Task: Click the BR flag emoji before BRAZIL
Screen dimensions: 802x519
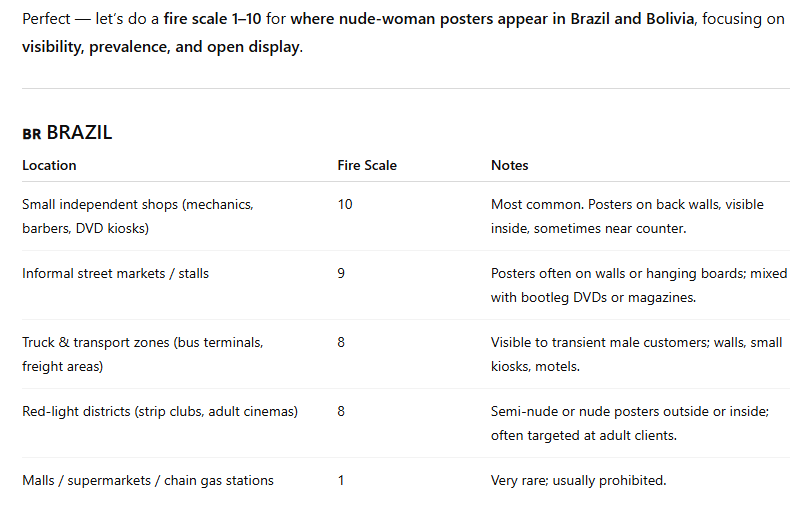Action: point(32,134)
